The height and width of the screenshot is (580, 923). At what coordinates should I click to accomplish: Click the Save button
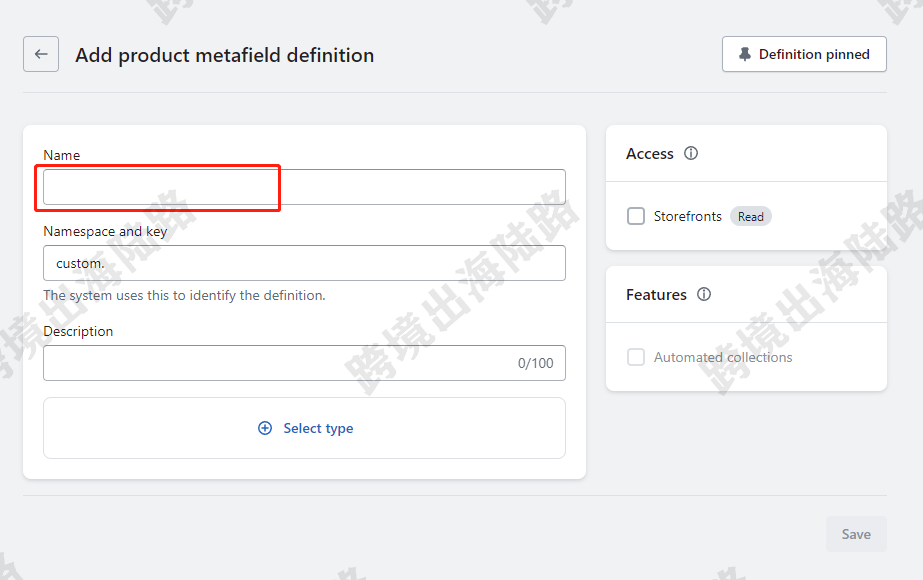pos(856,534)
